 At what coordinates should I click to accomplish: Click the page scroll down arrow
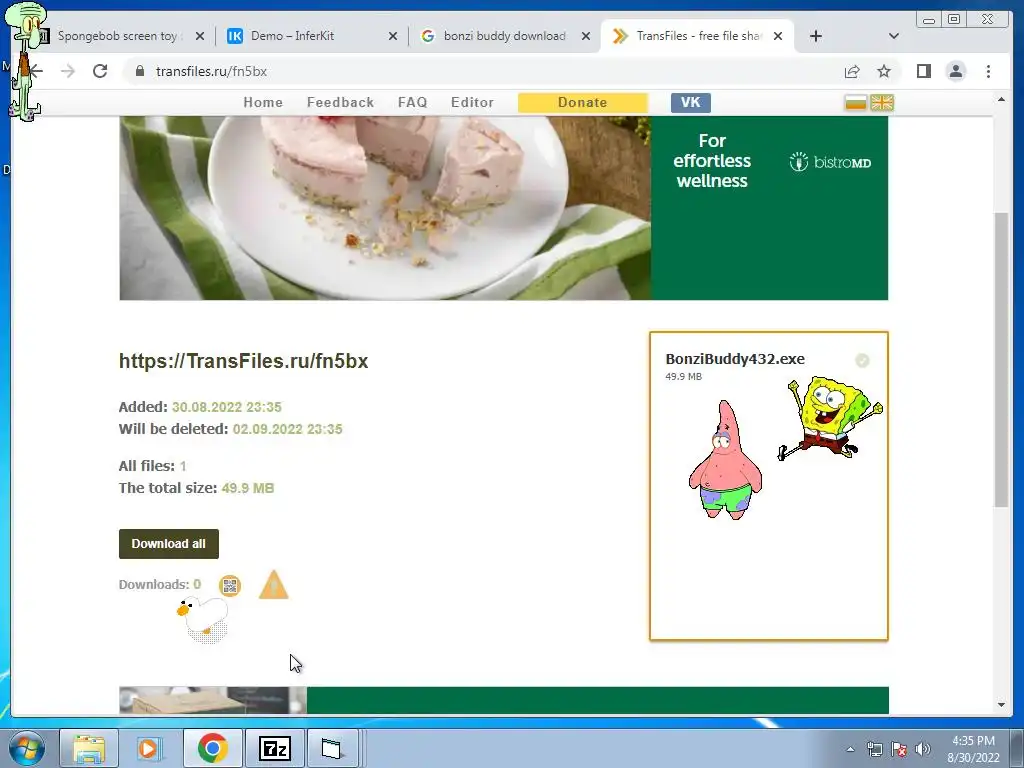(1001, 705)
